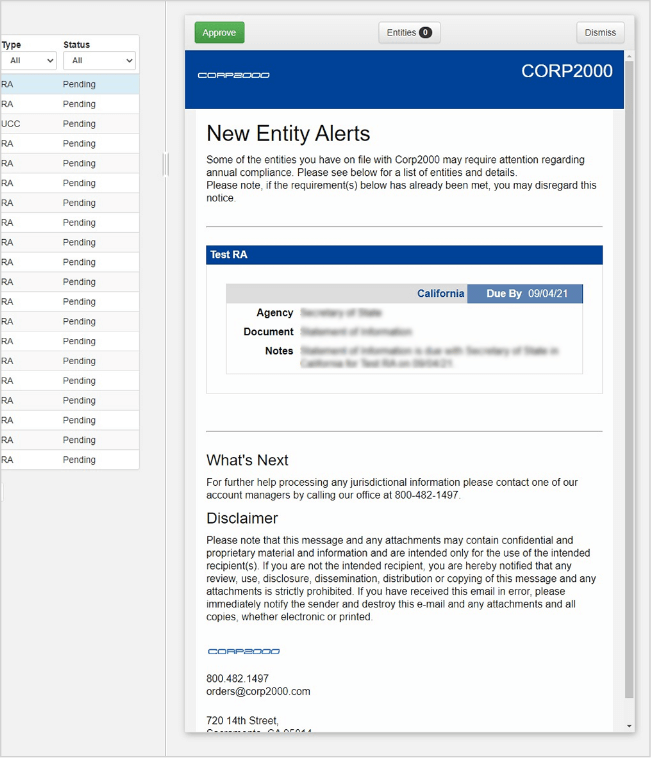This screenshot has height=758, width=651.
Task: Click the California state label
Action: pyautogui.click(x=440, y=293)
